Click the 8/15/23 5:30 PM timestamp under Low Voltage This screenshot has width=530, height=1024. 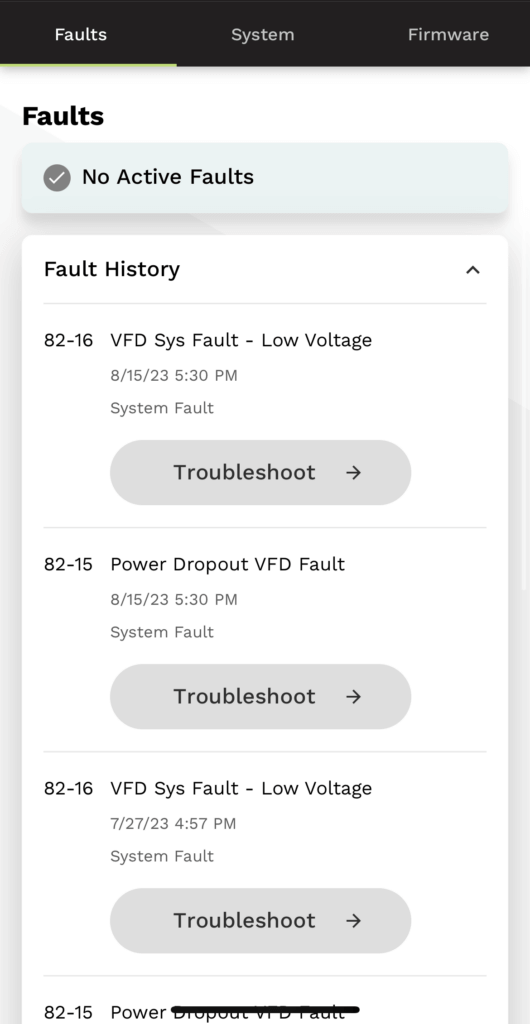[x=174, y=376]
